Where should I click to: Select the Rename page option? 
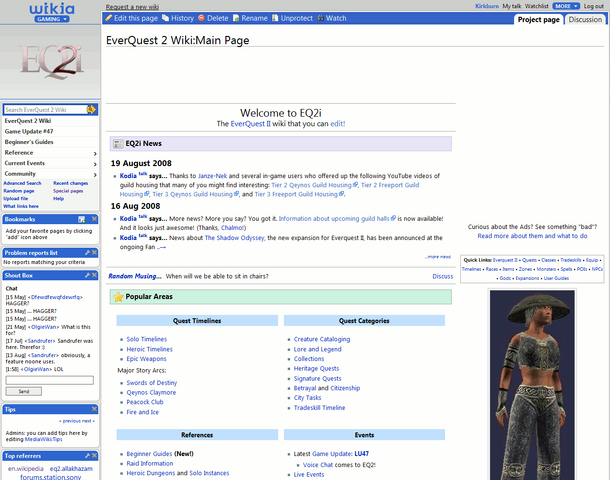(250, 18)
